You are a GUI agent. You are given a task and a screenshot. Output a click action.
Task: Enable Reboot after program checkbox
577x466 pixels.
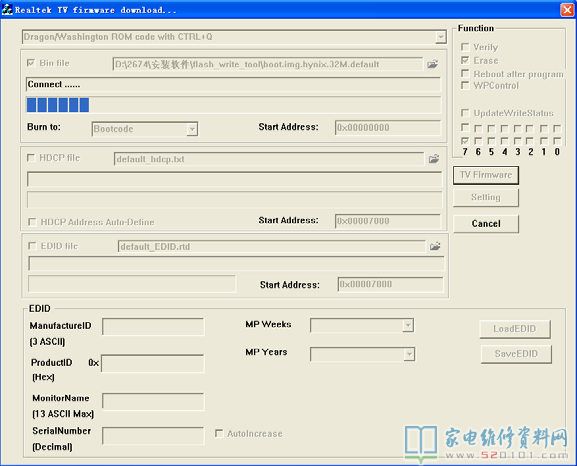click(465, 73)
